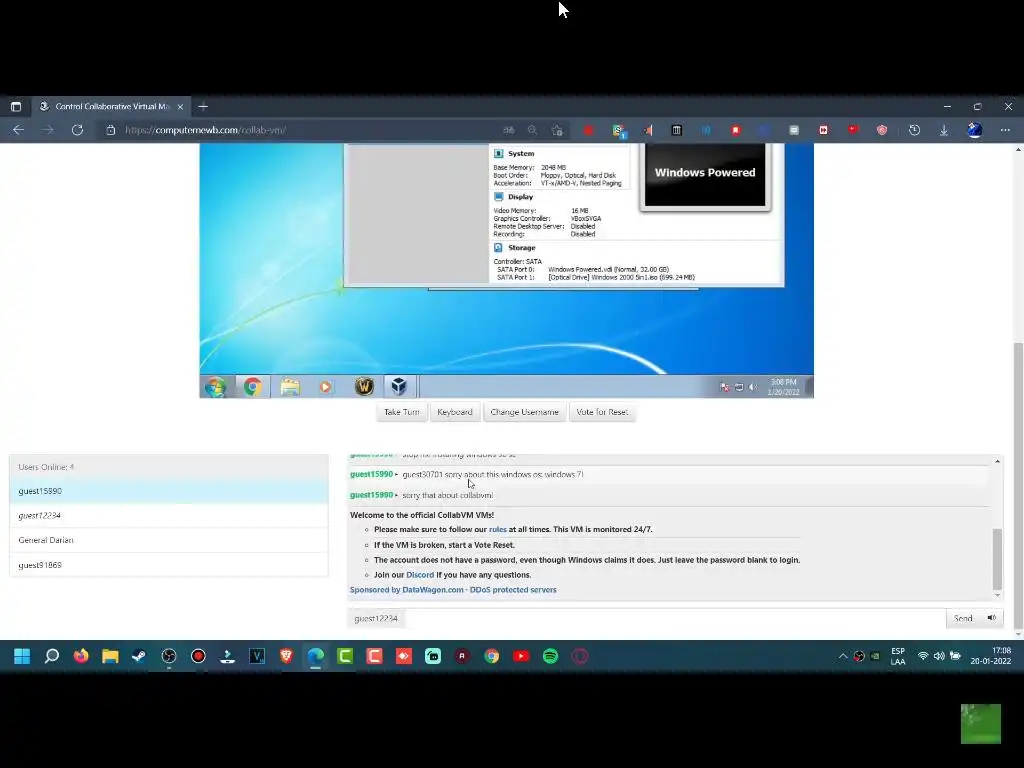Reload the current page

[77, 130]
